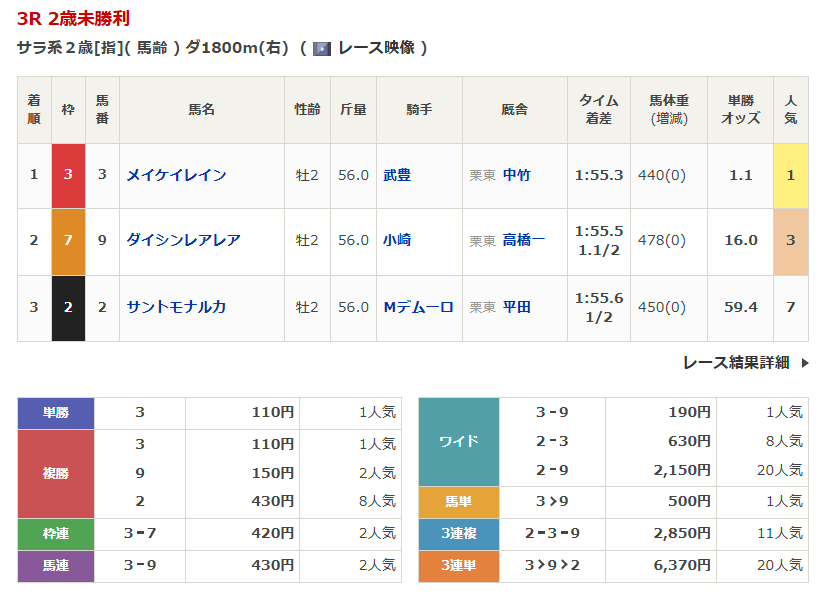This screenshot has width=829, height=594.
Task: Open trainer 高橋一 page
Action: click(x=523, y=240)
